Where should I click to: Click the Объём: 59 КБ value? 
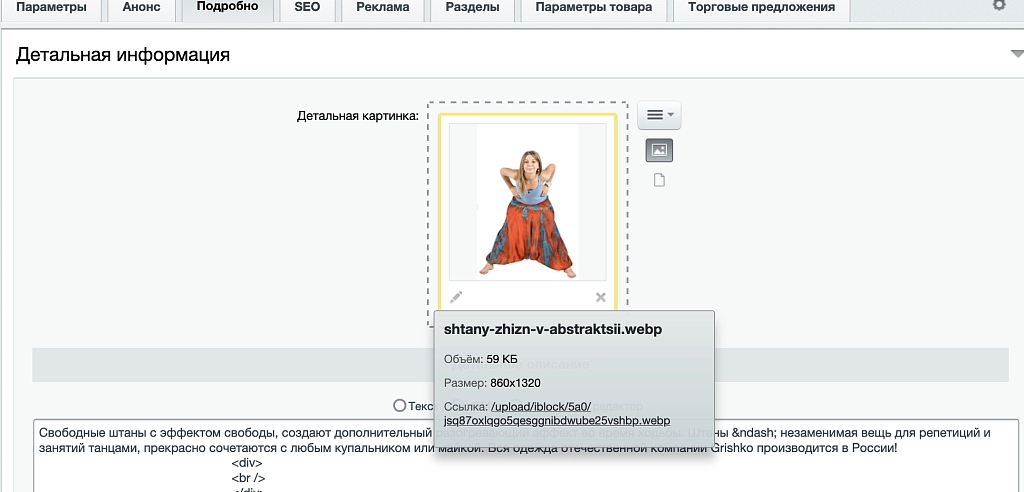point(502,359)
